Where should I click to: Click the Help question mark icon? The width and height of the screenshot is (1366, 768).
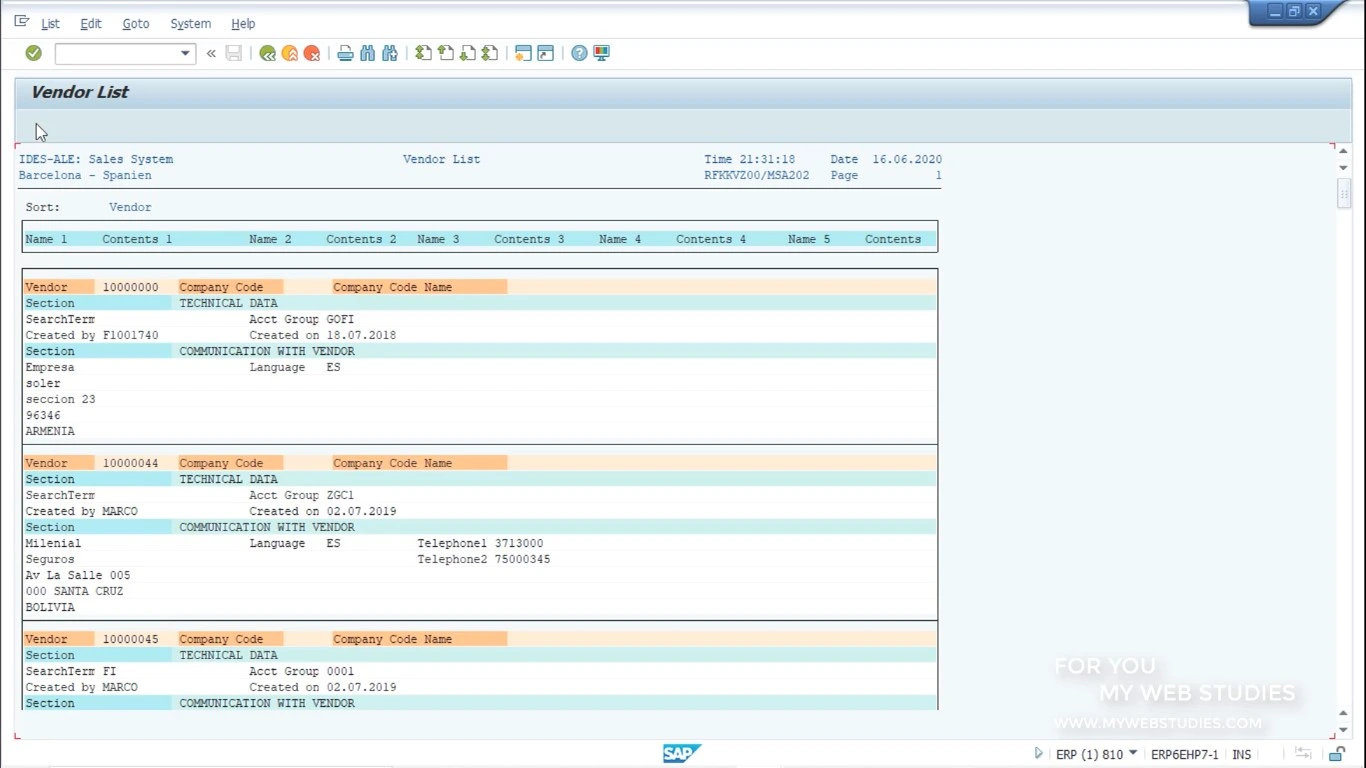(579, 53)
